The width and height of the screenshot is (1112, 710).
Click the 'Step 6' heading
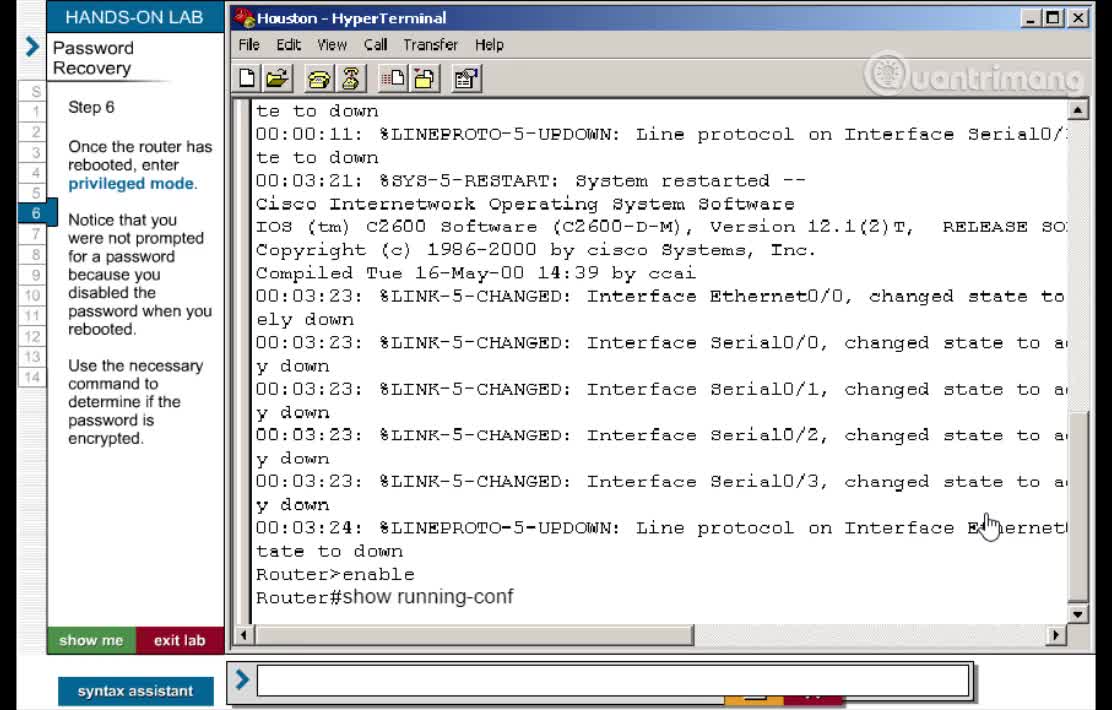pos(91,108)
